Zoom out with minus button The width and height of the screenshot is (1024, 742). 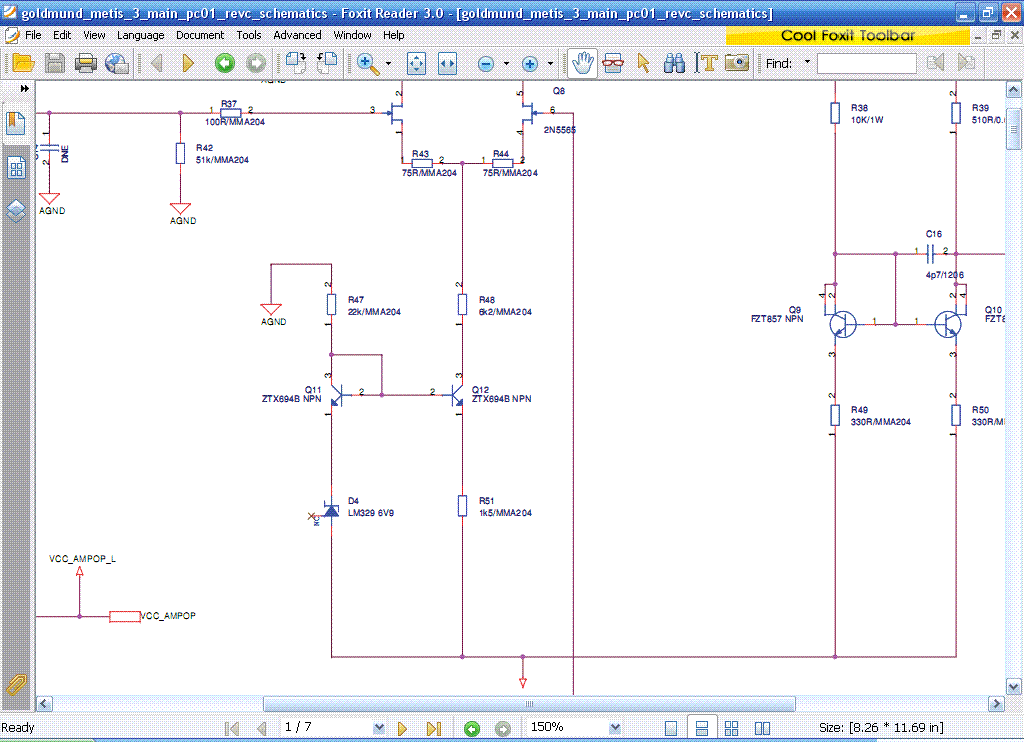click(485, 64)
